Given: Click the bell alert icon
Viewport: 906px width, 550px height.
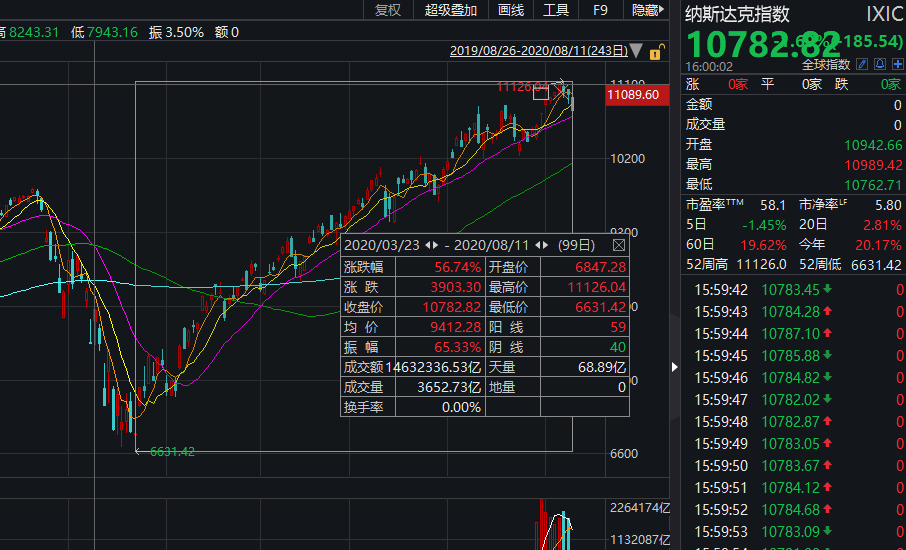Looking at the screenshot, I should 879,65.
